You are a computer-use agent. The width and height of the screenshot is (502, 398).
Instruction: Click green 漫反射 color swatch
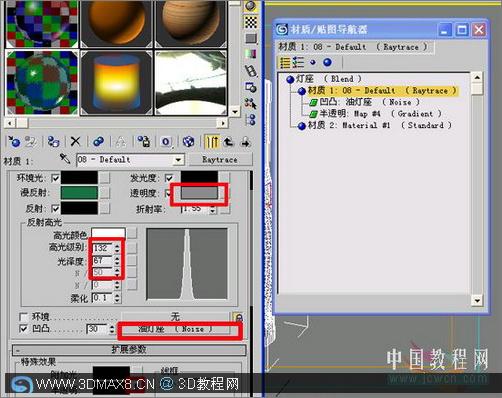coord(79,193)
